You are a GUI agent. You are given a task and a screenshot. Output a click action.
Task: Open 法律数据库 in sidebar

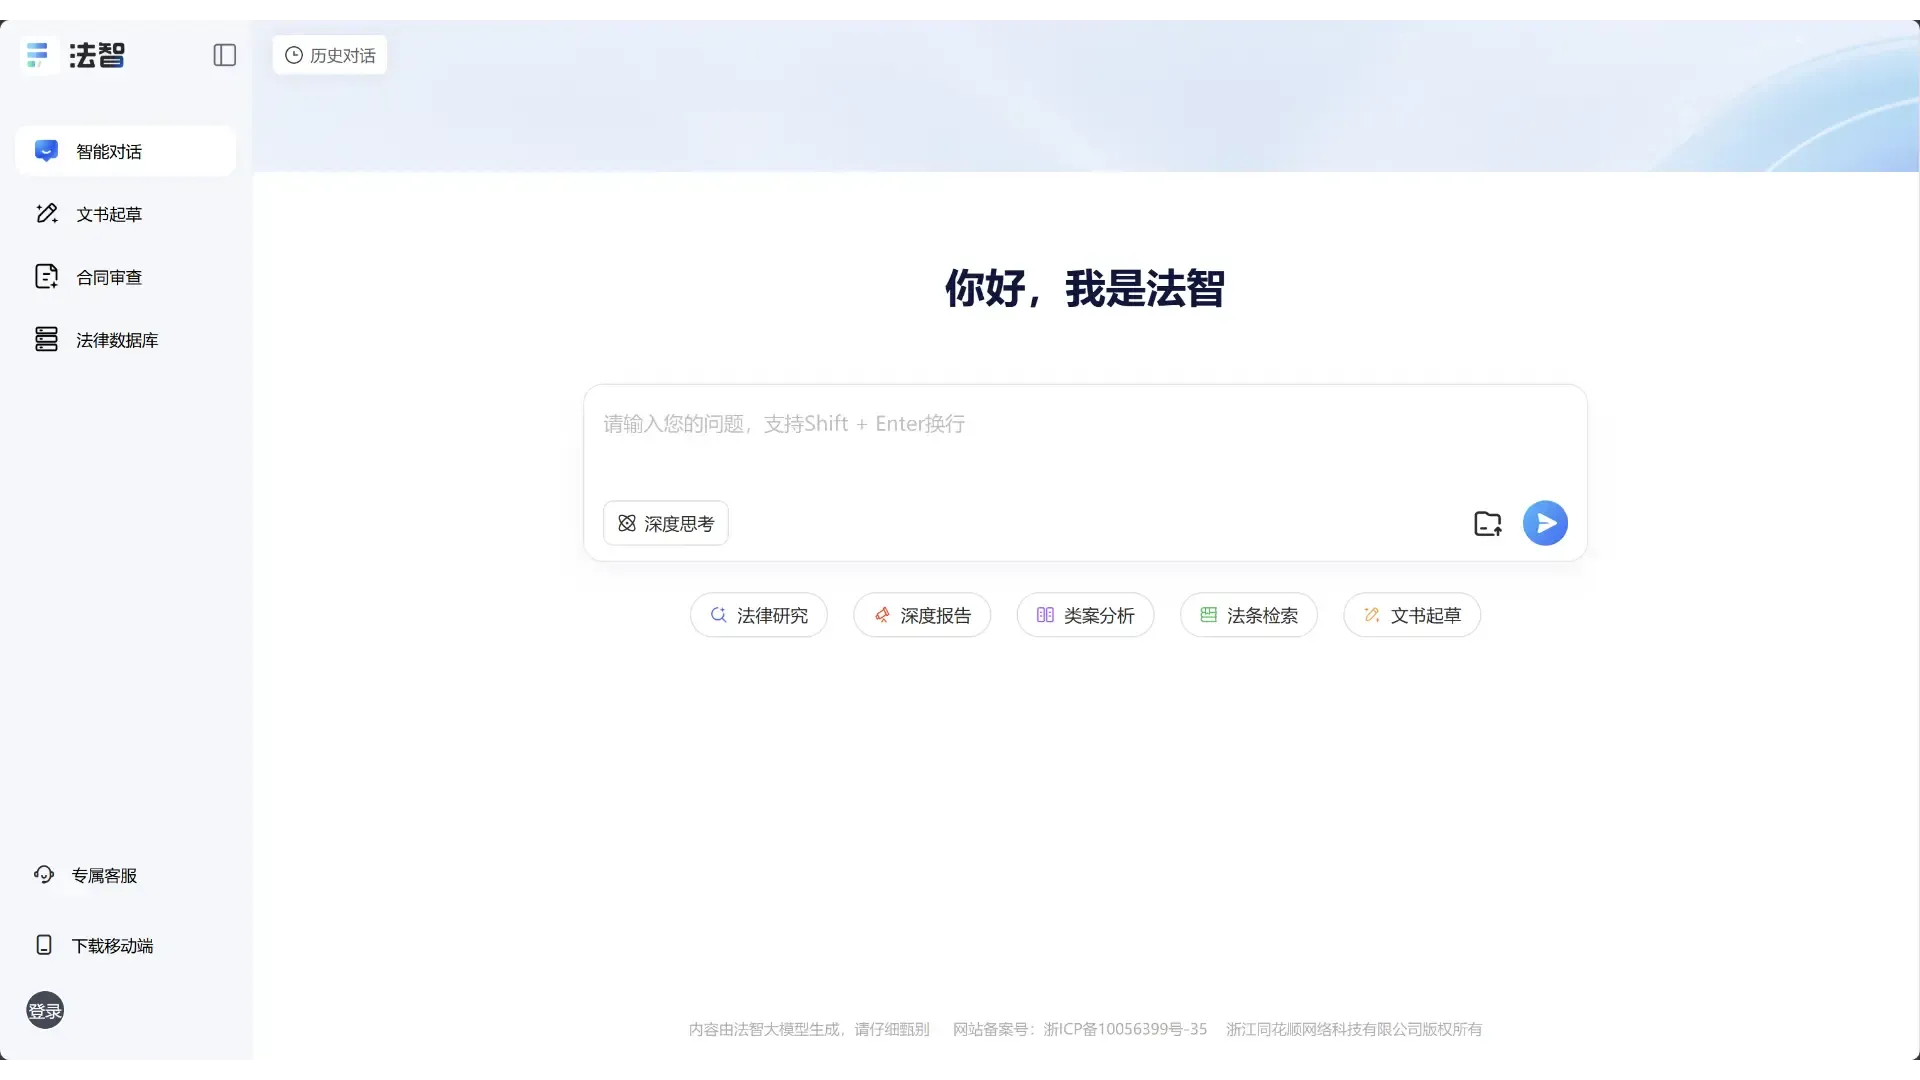pyautogui.click(x=126, y=340)
